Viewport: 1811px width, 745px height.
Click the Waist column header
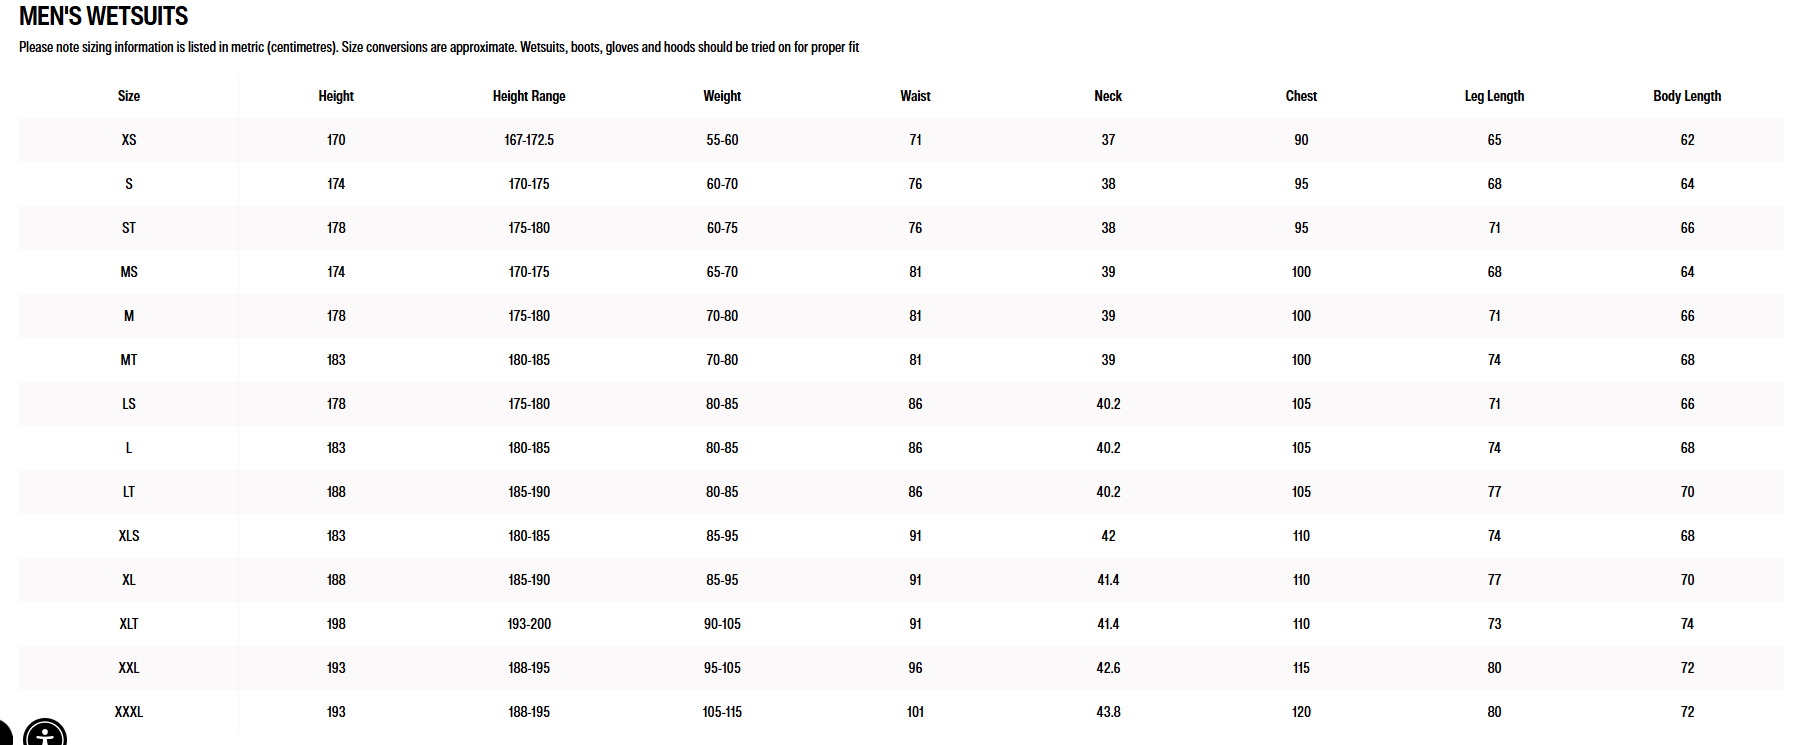click(x=915, y=96)
